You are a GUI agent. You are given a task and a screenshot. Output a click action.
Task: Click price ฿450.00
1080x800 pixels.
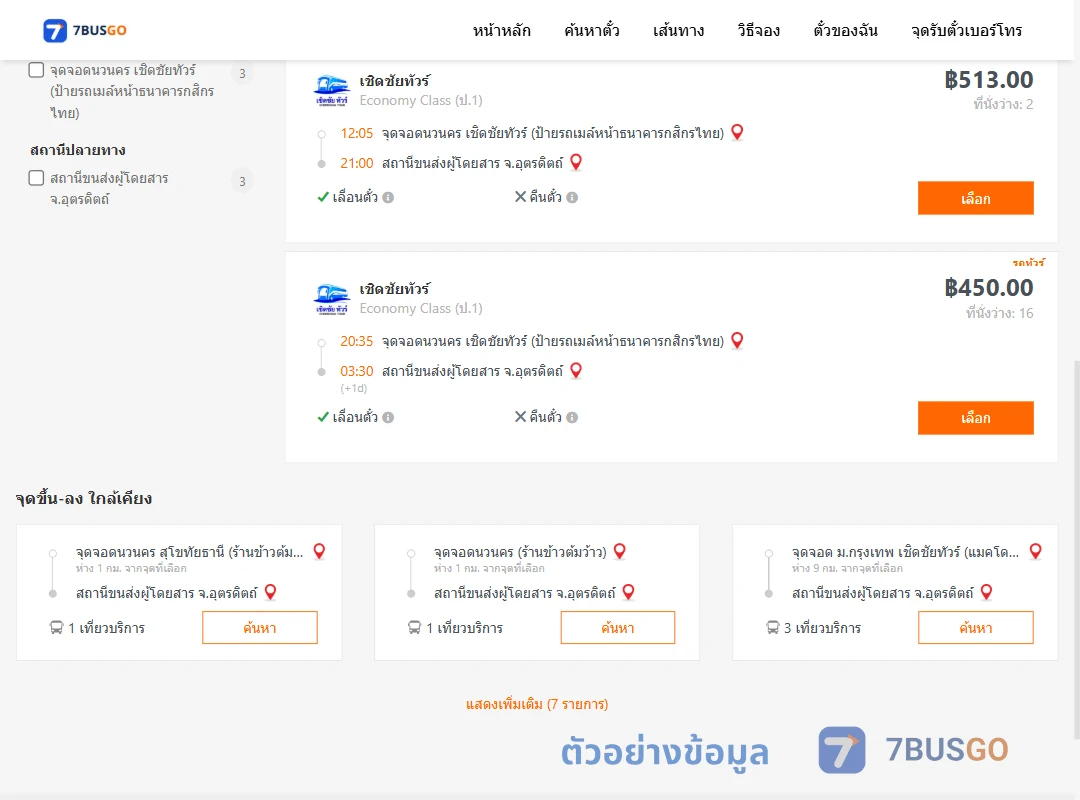click(x=988, y=288)
